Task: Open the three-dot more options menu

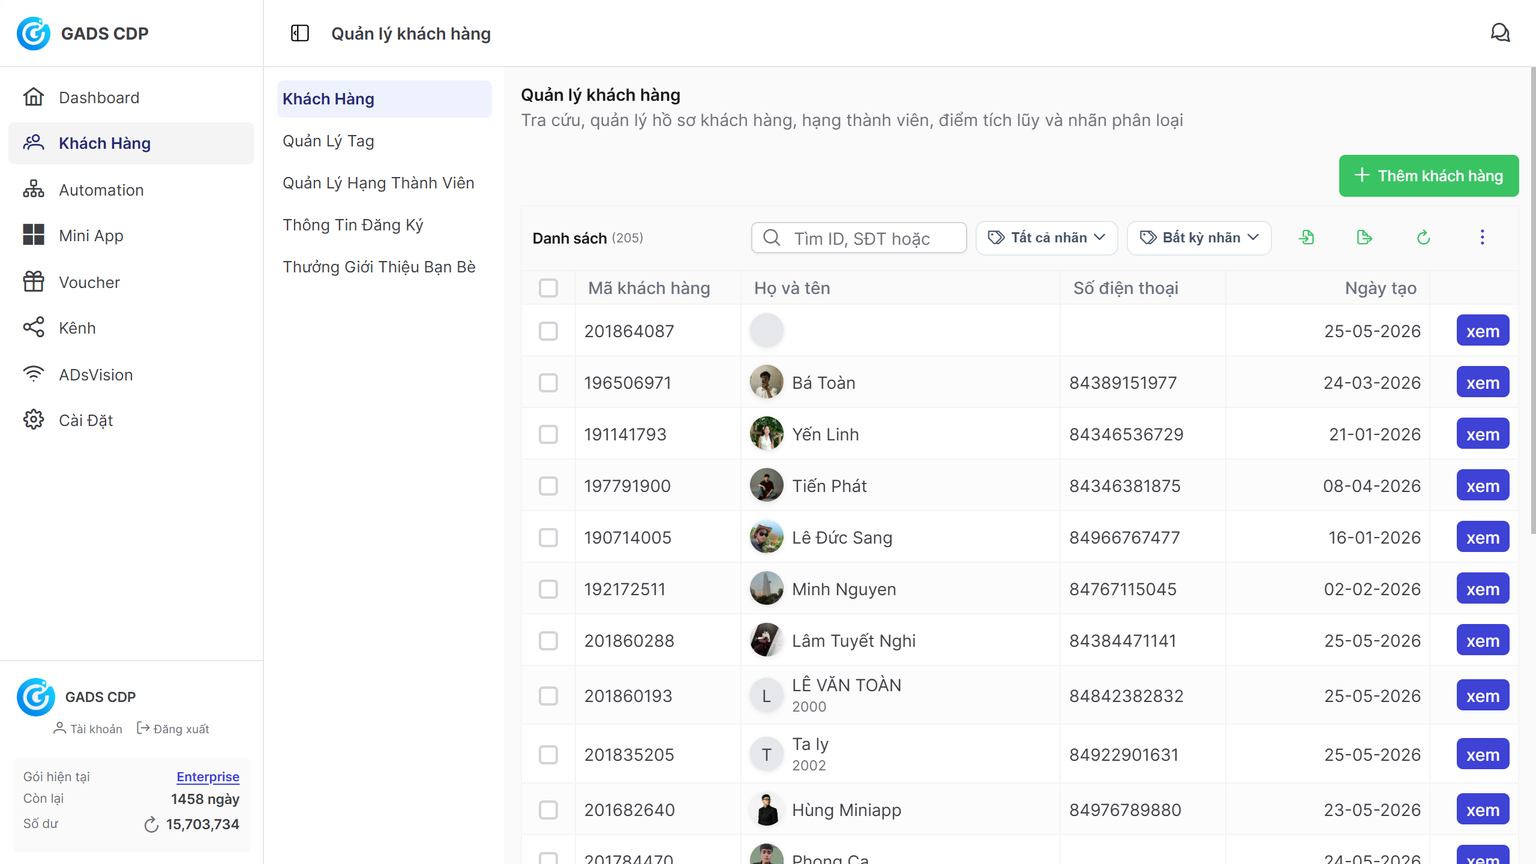Action: (x=1482, y=237)
